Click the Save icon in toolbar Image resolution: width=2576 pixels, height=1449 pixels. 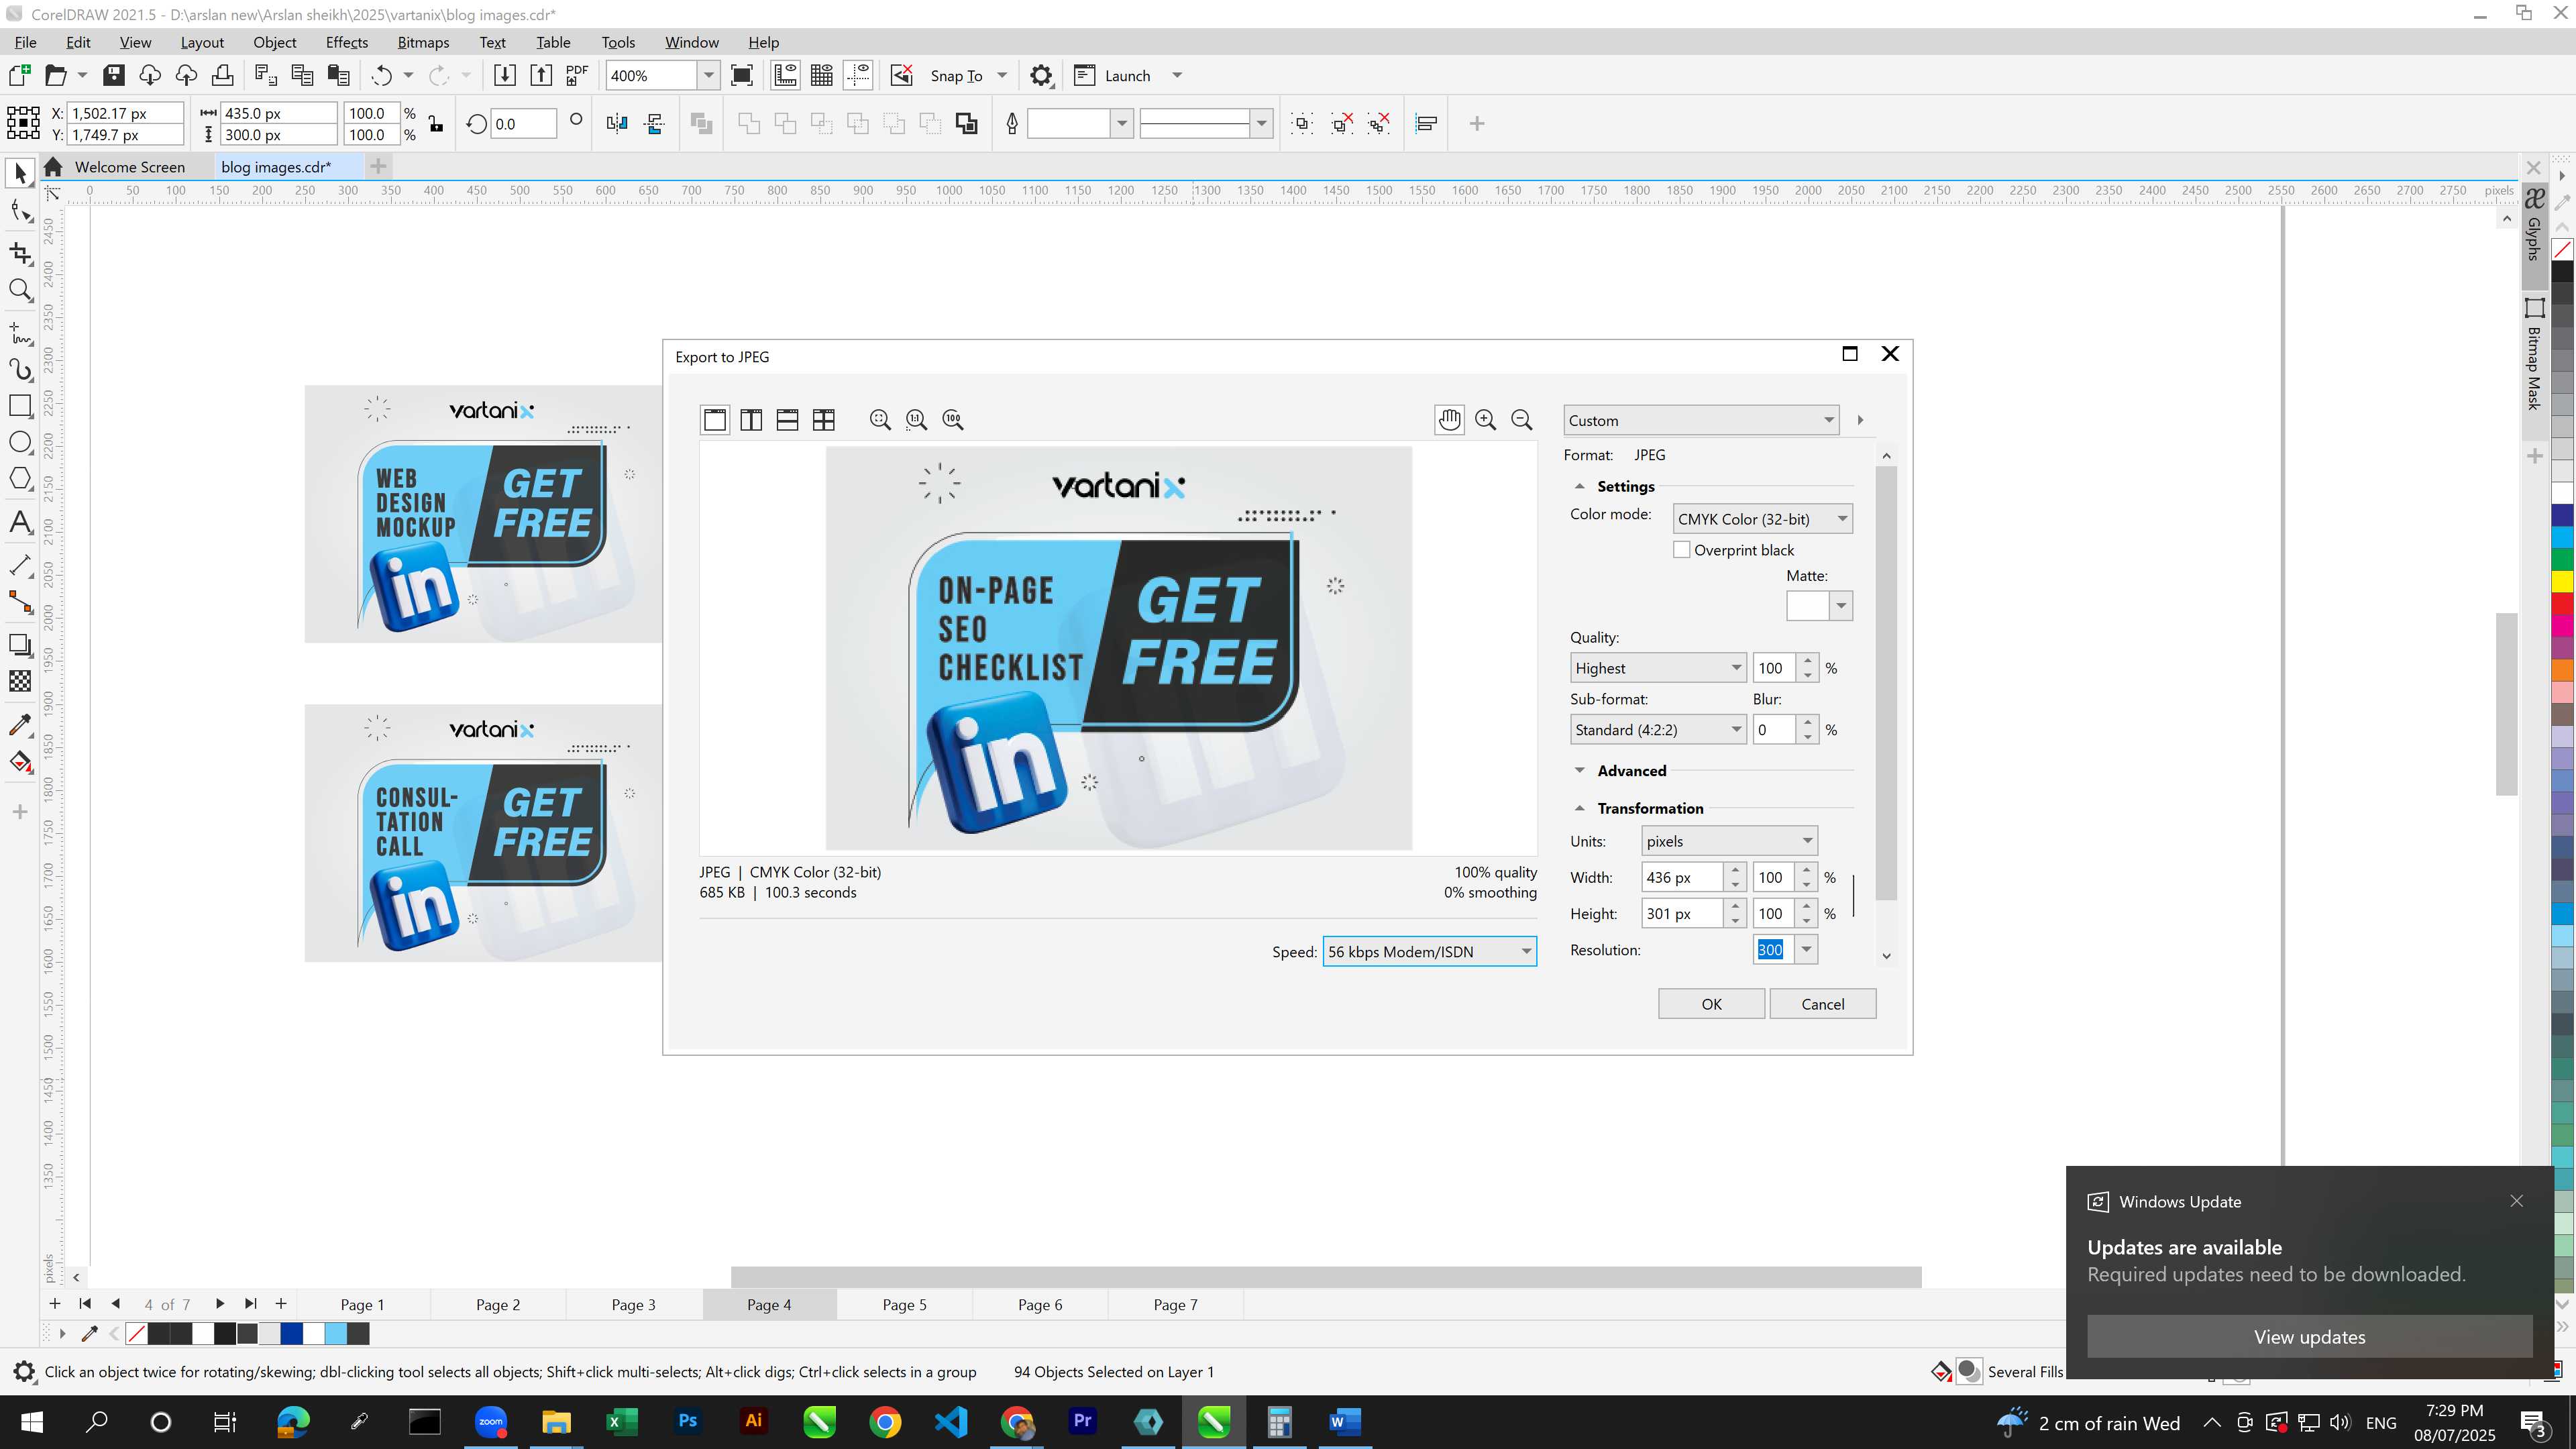point(114,76)
